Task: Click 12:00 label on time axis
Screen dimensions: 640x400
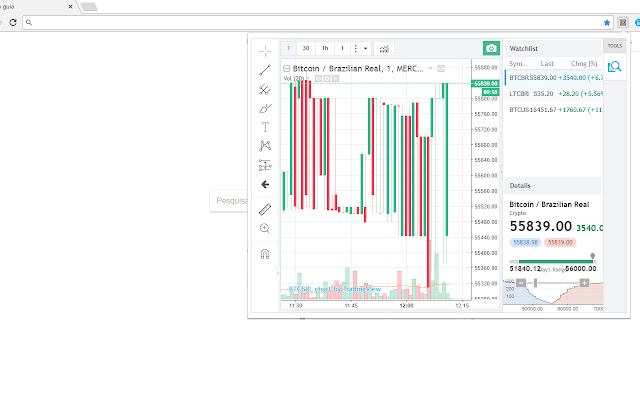Action: pos(407,305)
